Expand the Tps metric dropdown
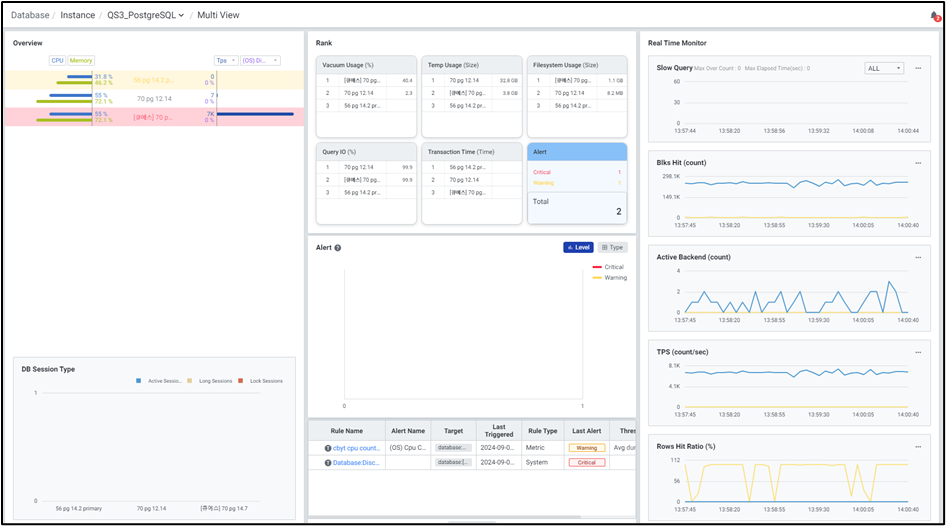This screenshot has height=526, width=946. click(226, 61)
